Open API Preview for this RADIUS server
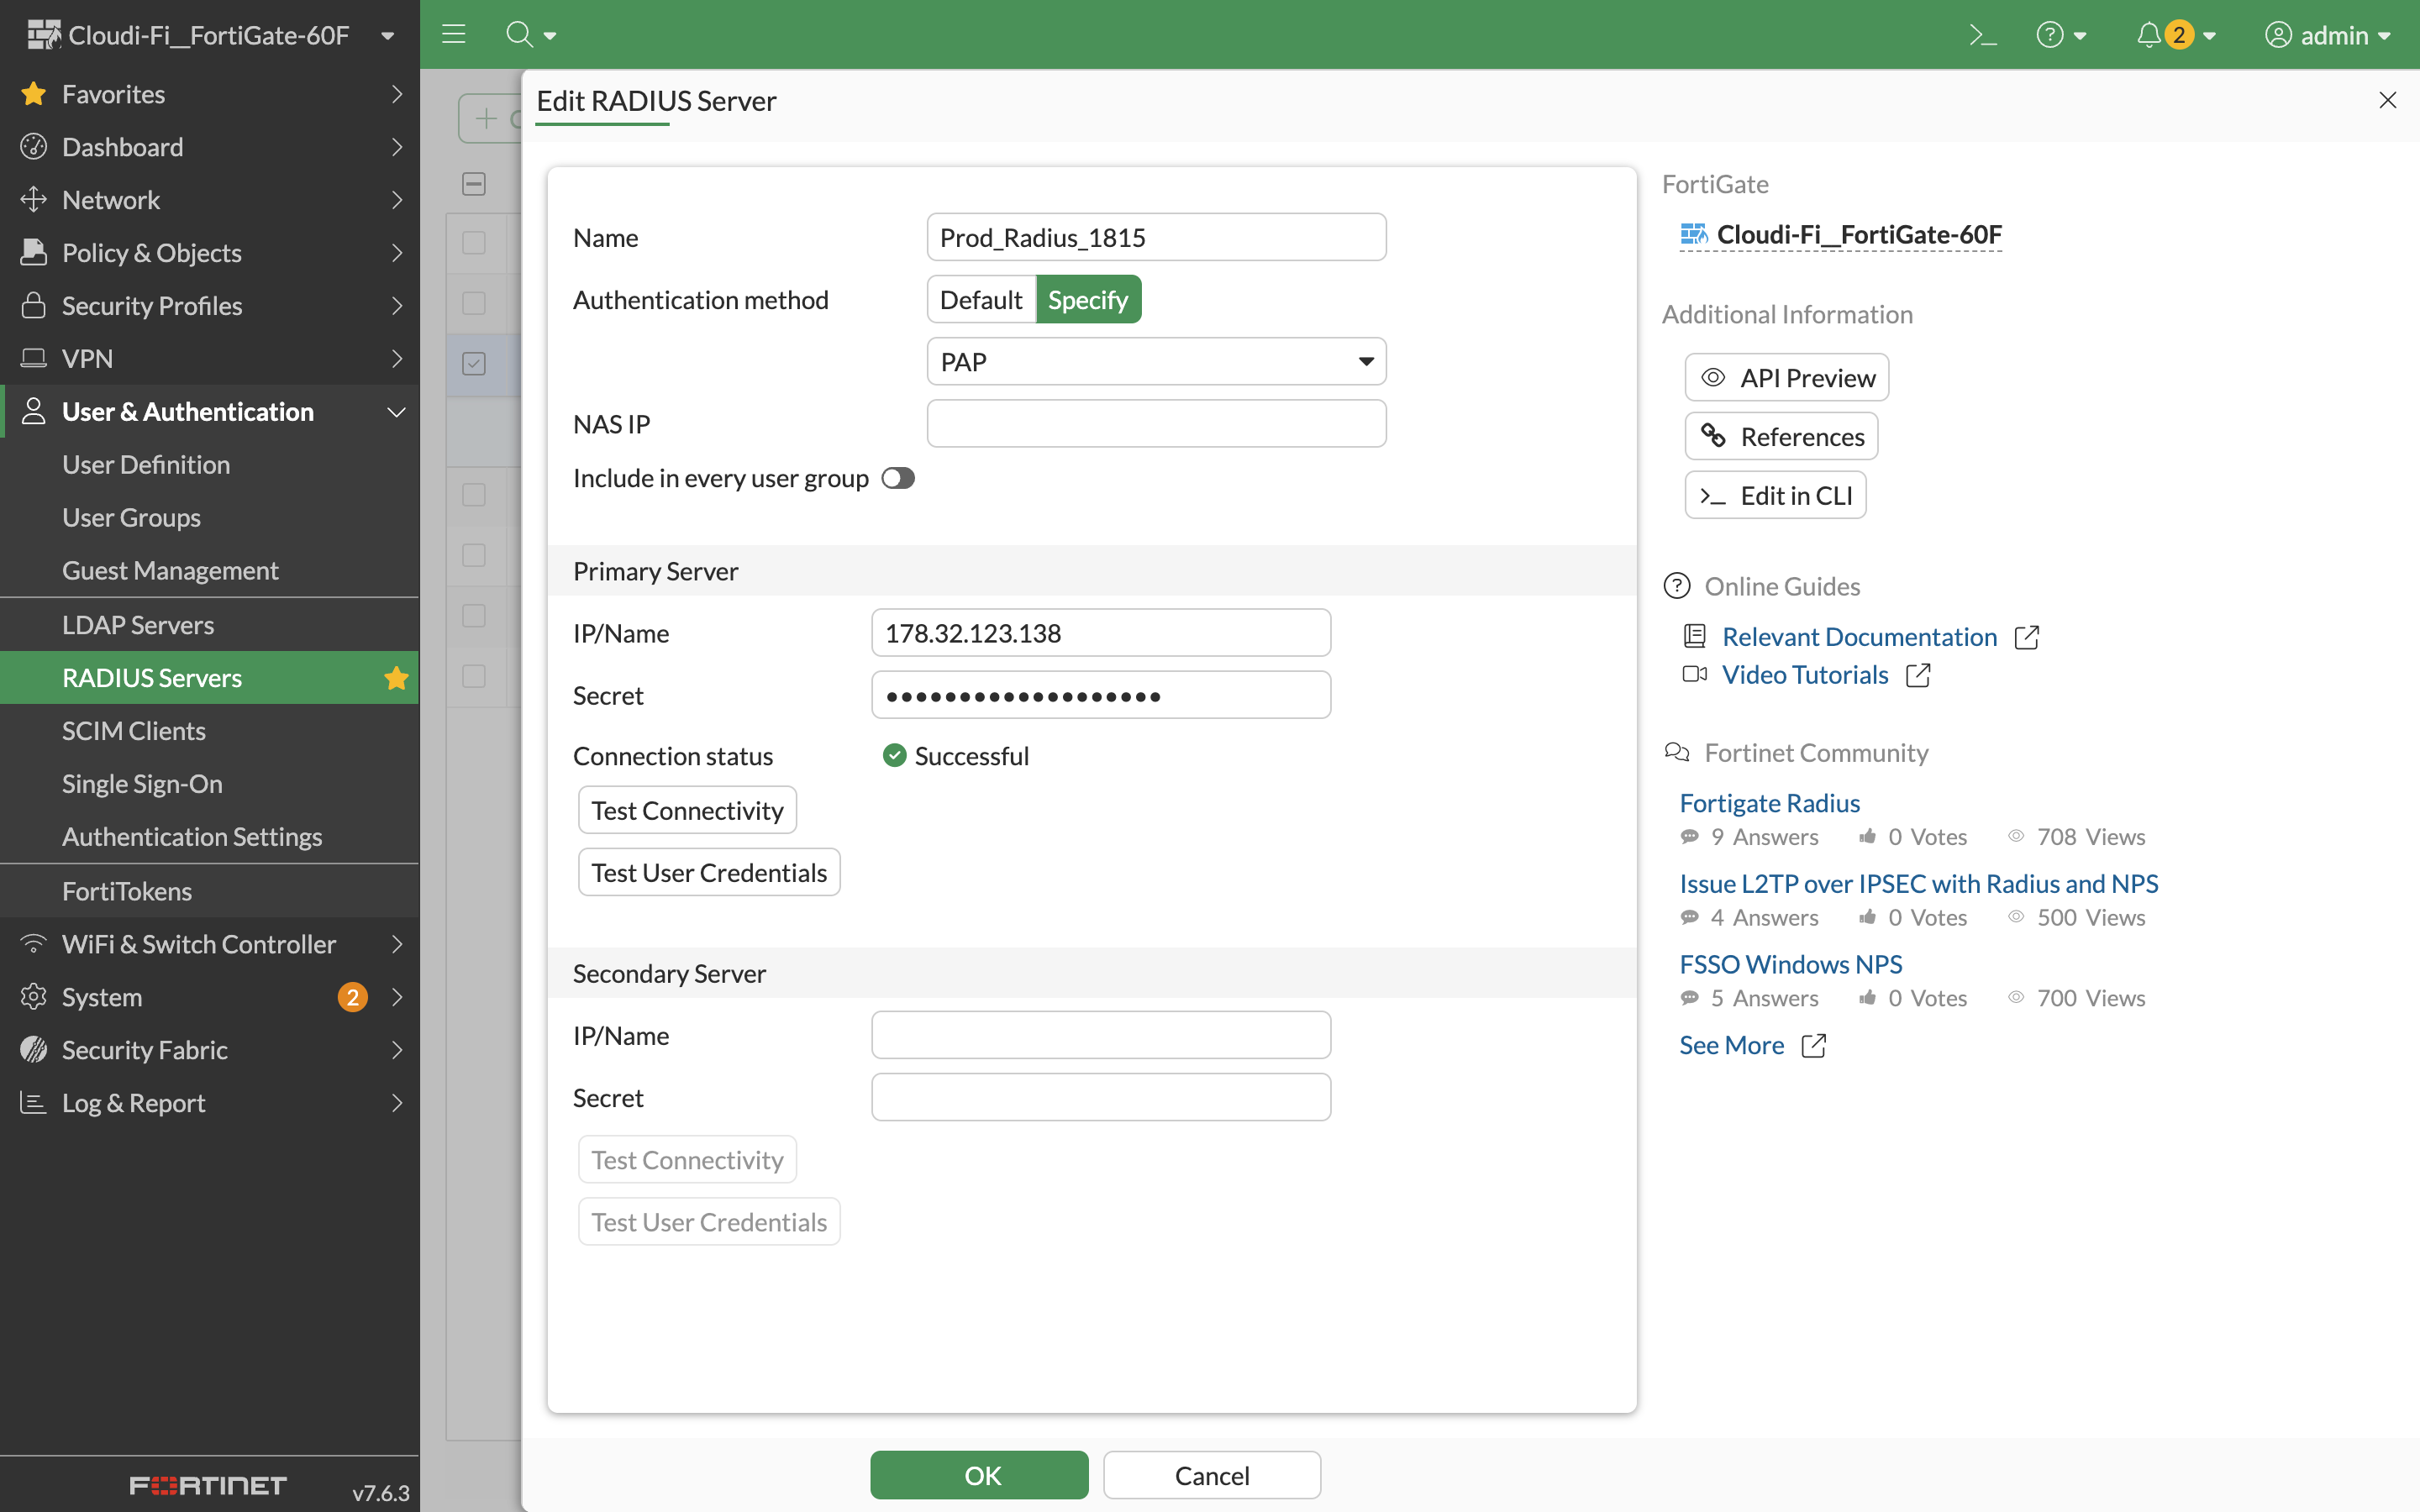This screenshot has width=2420, height=1512. (x=1786, y=377)
